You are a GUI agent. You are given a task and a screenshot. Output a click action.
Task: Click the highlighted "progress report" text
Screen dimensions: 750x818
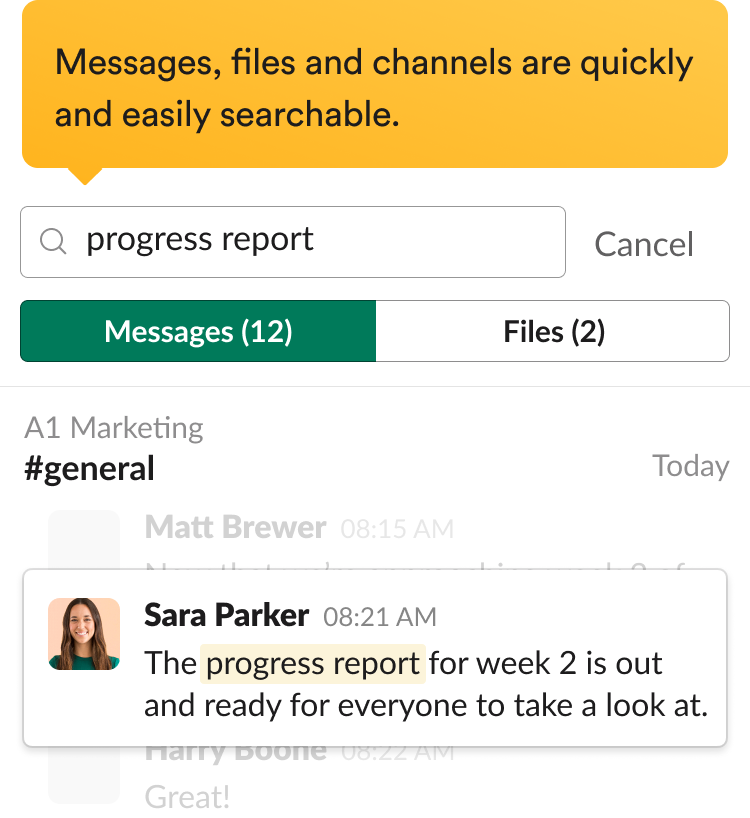(x=313, y=664)
